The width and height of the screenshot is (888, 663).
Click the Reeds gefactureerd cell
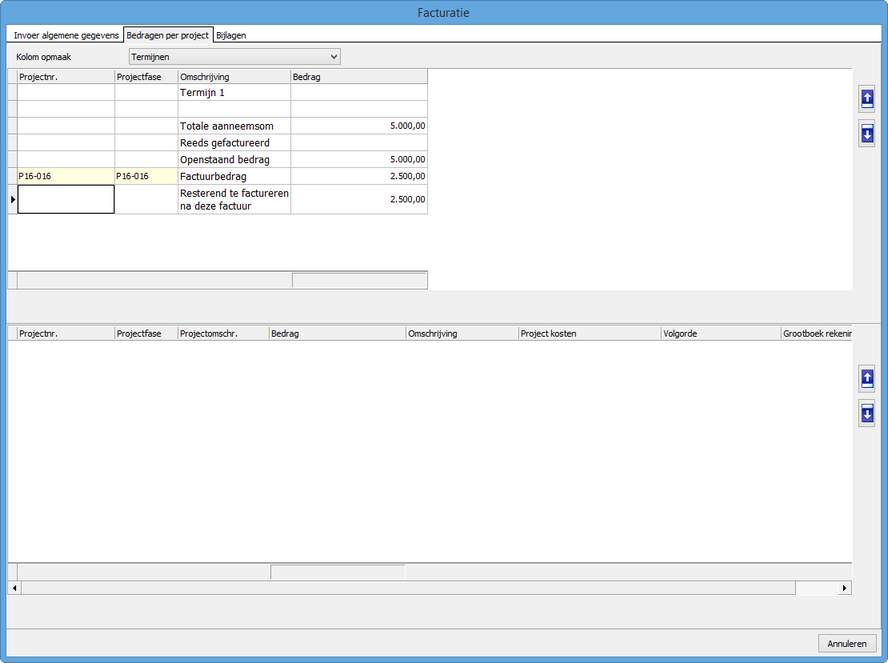234,143
